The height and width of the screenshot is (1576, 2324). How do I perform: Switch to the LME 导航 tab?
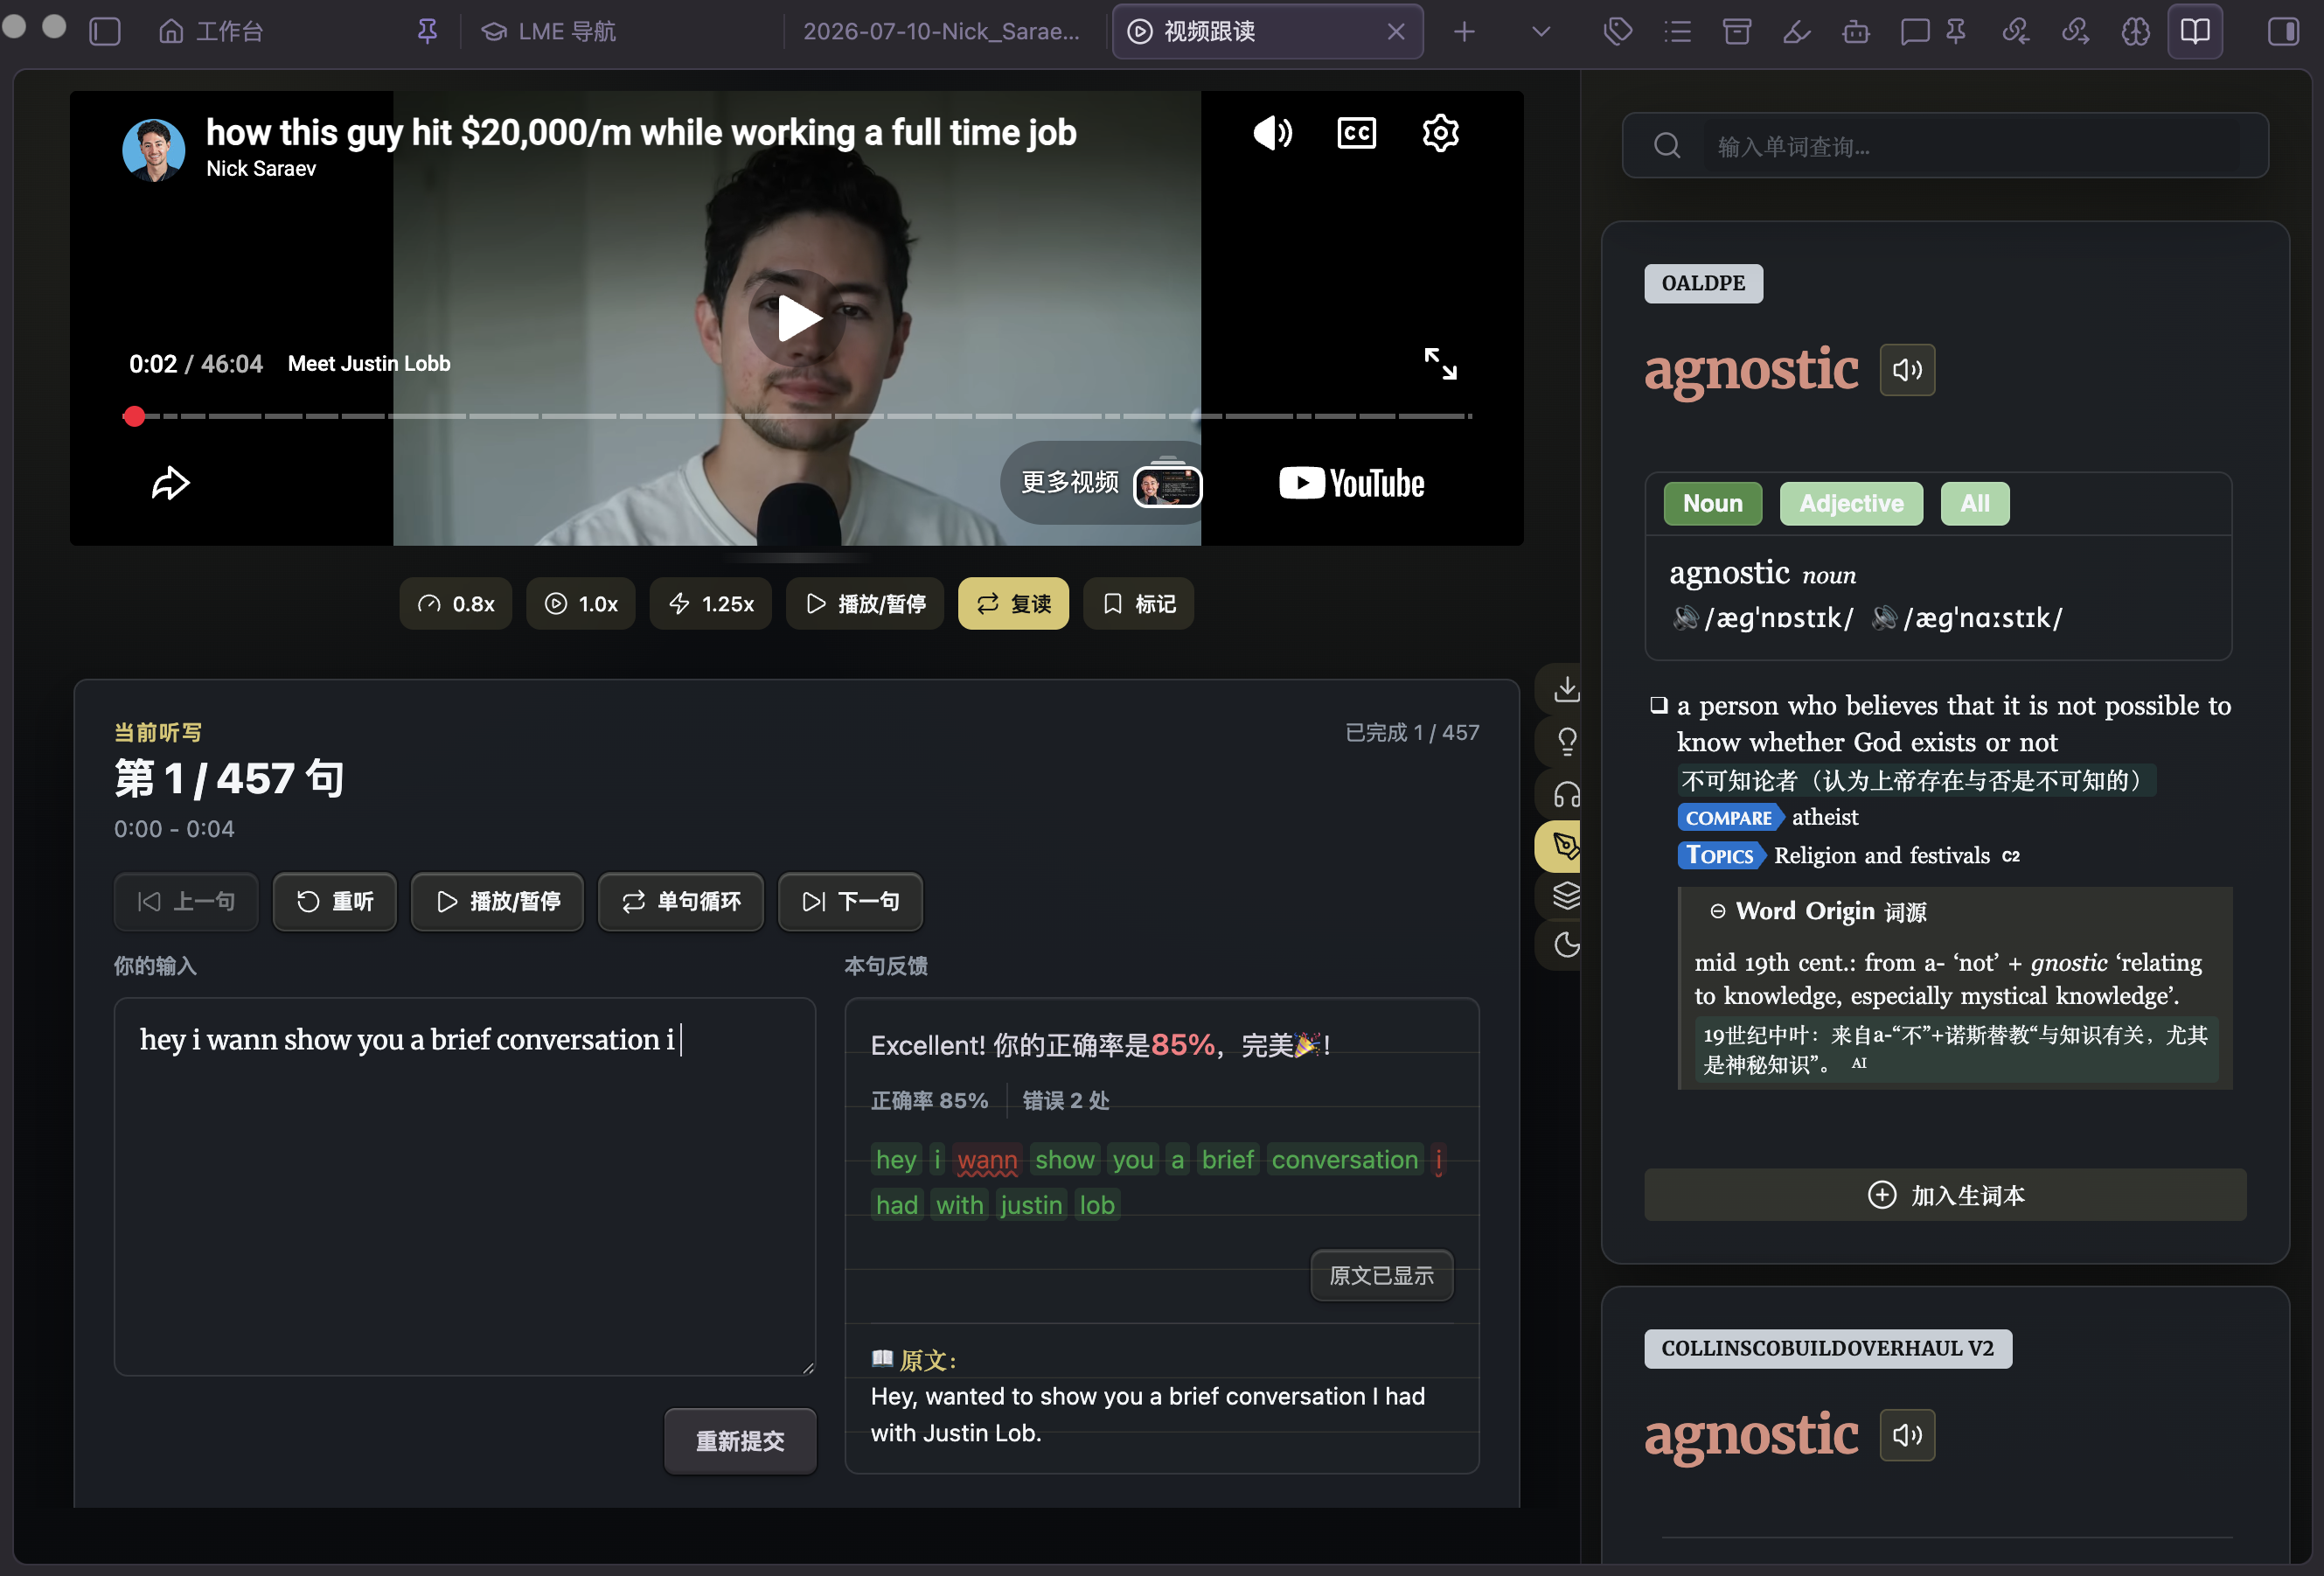tap(549, 32)
